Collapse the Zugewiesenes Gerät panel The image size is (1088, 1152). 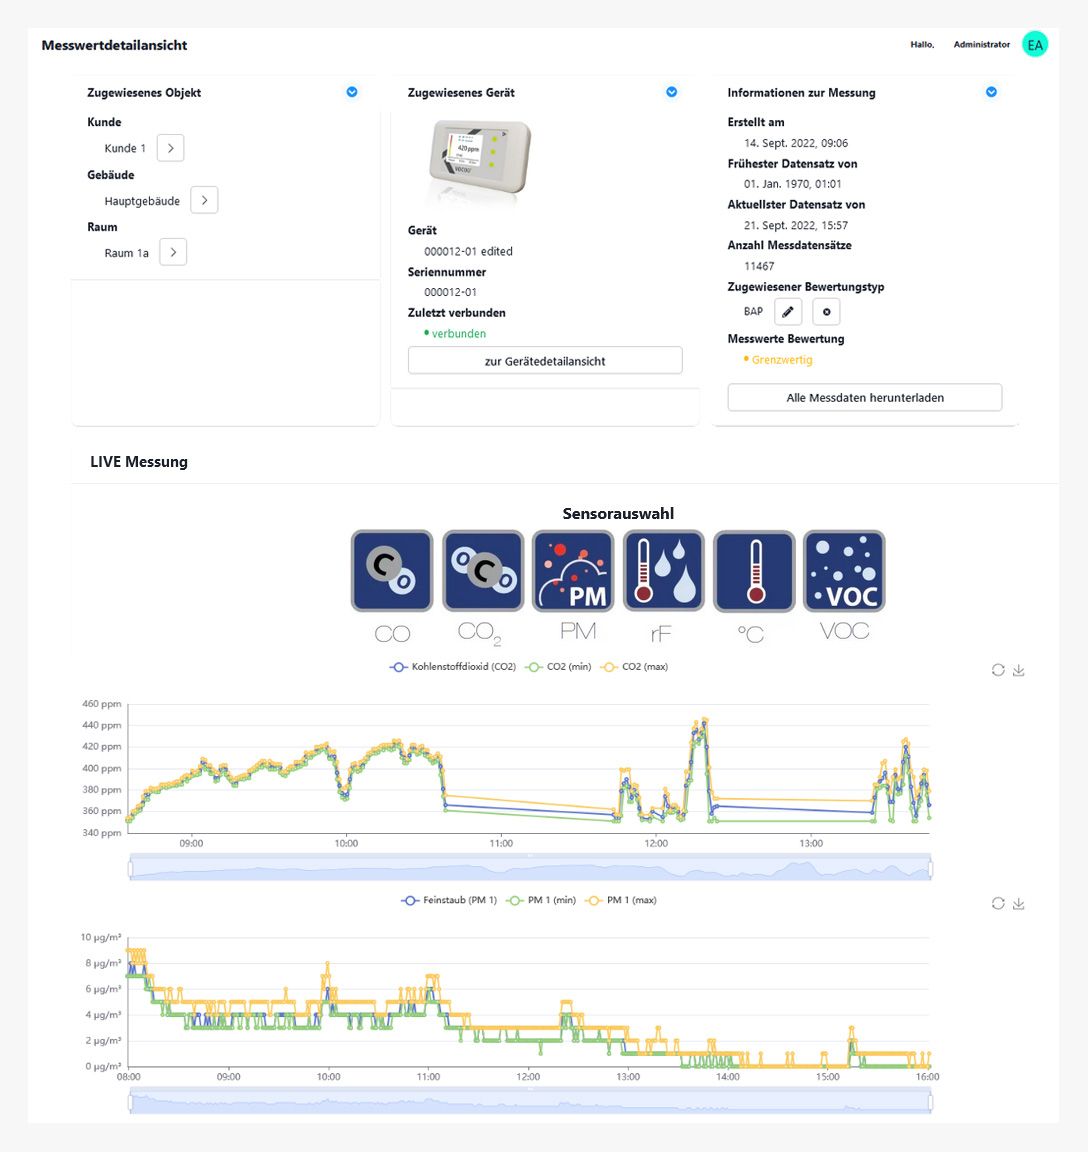[x=671, y=92]
